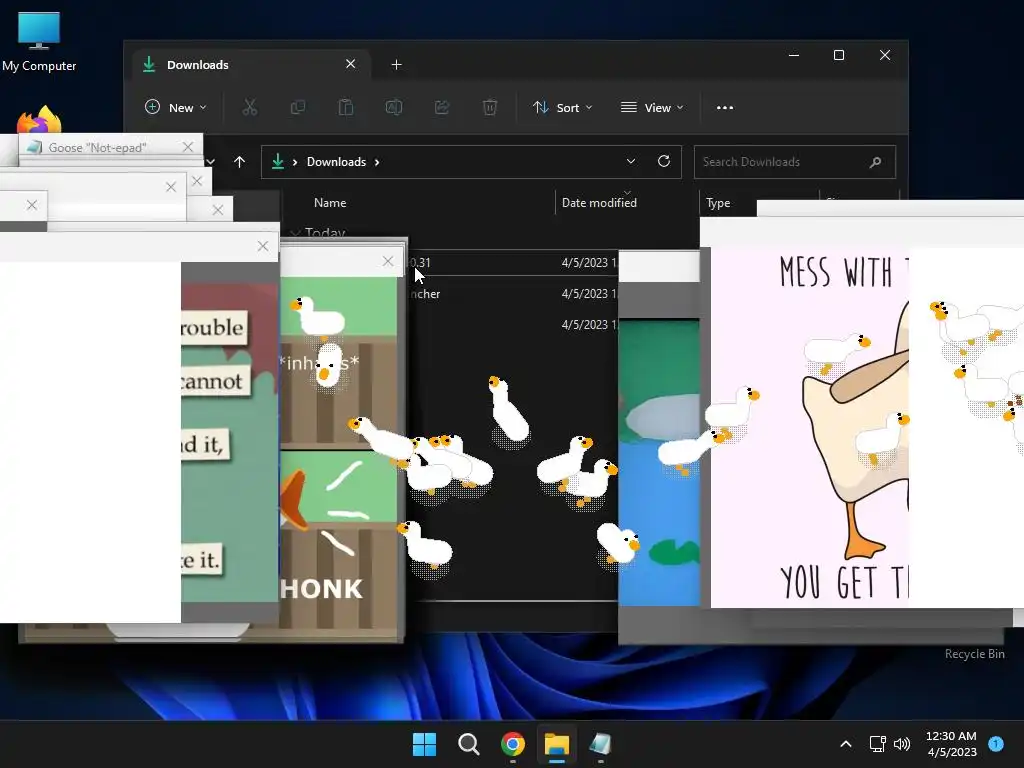Open the See more three-dots menu
This screenshot has height=768, width=1024.
725,108
